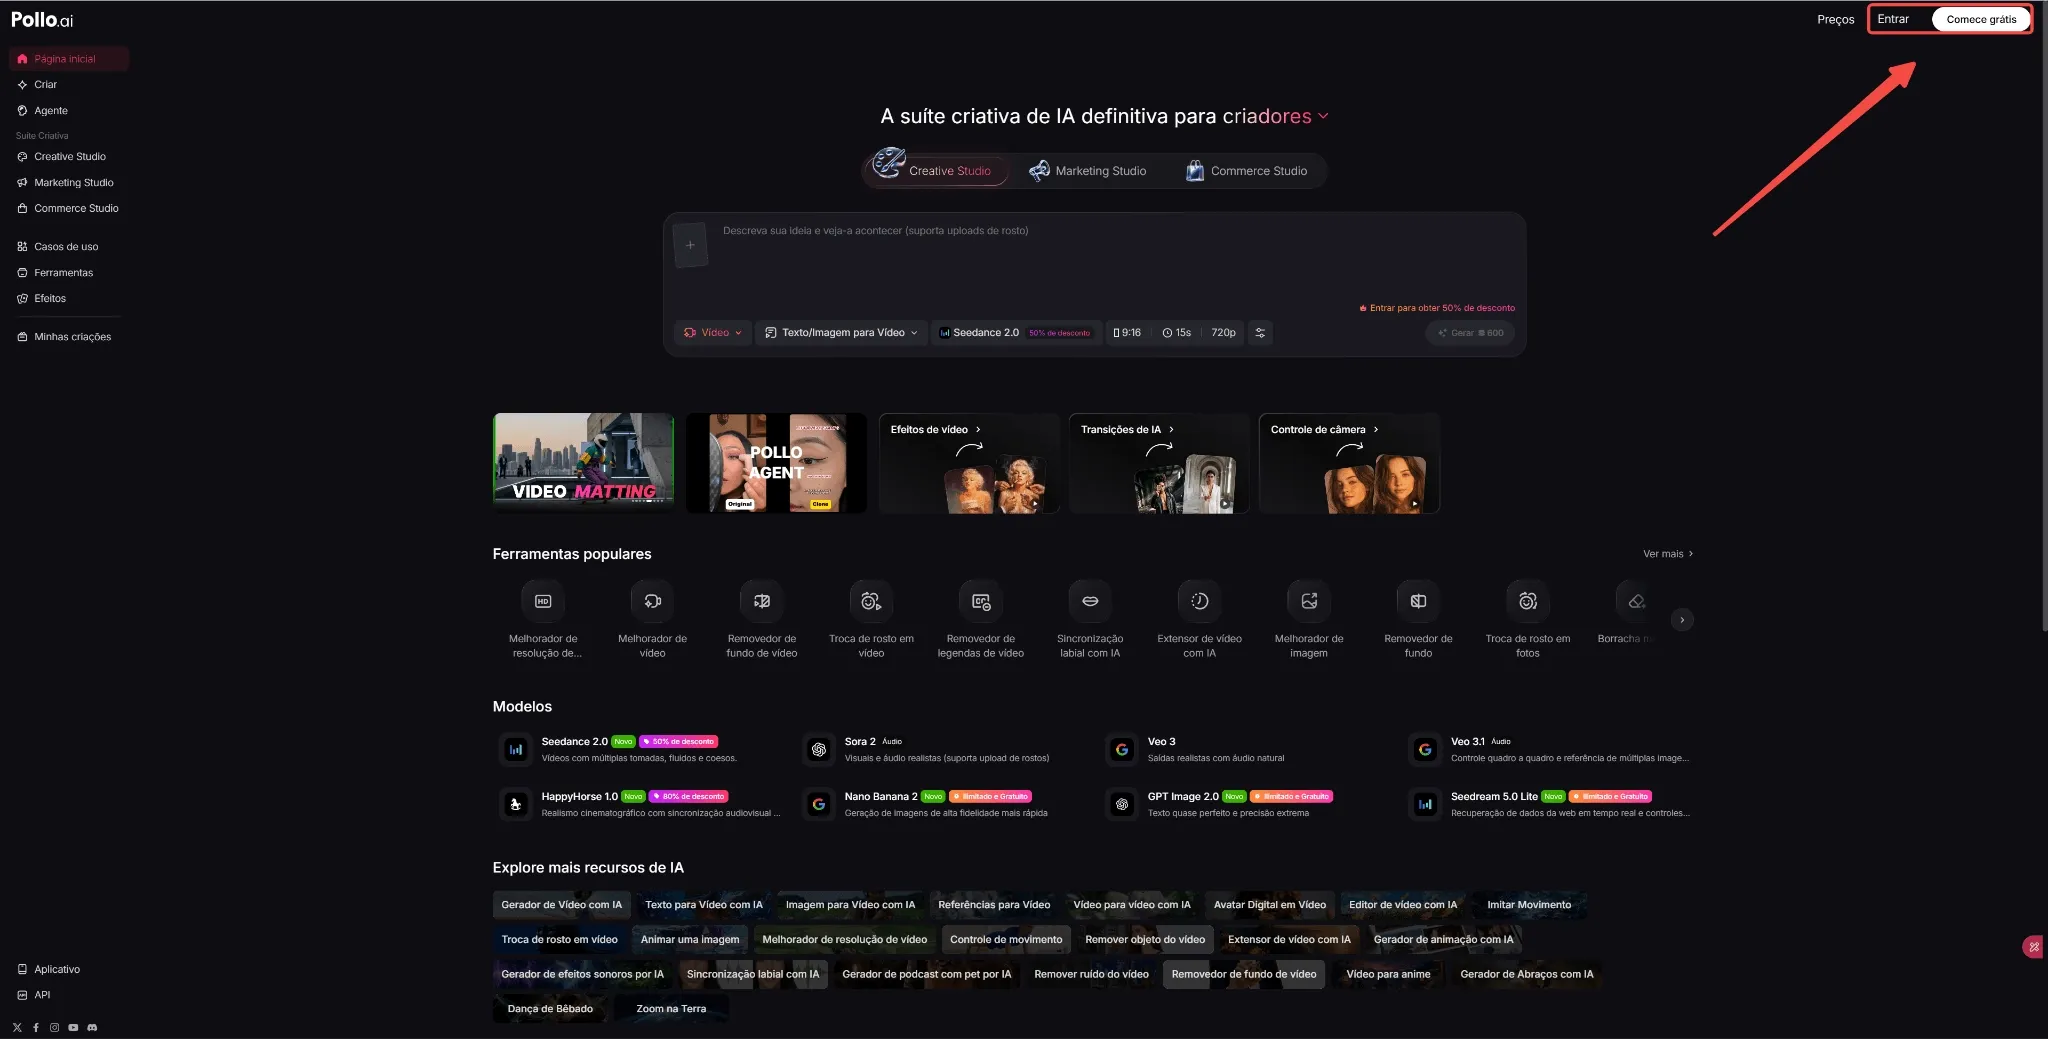Select the Sora 2 model icon
2048x1039 pixels.
click(x=819, y=749)
